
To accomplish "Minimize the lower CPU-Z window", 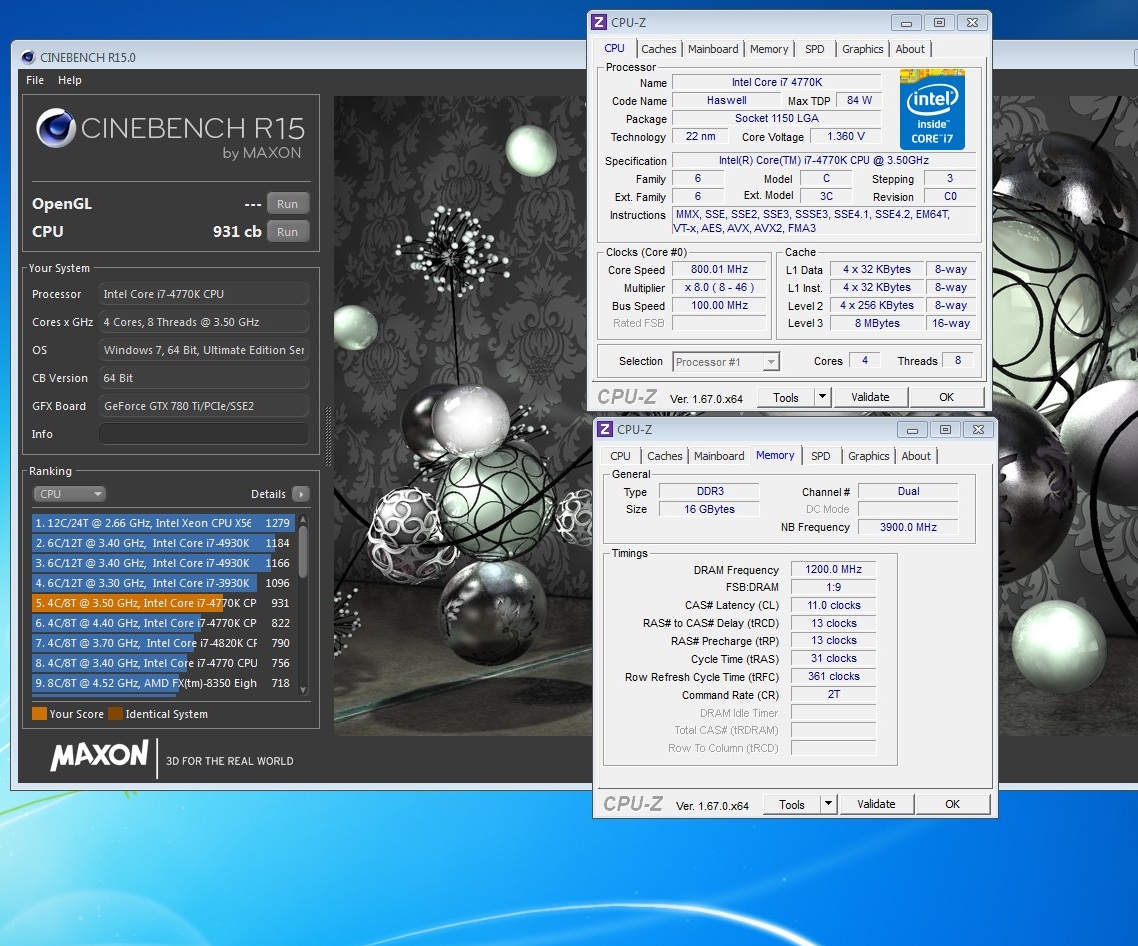I will pos(912,429).
